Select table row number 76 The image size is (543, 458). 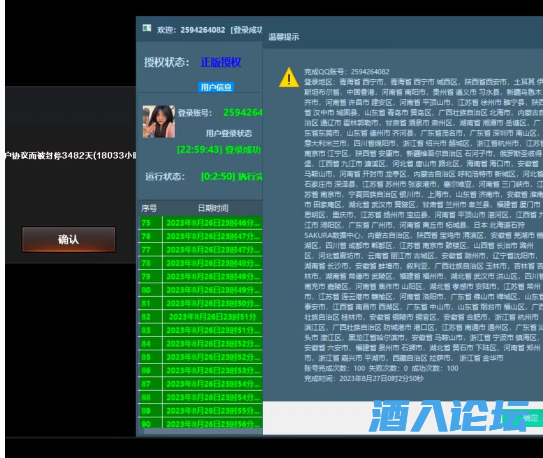coord(201,236)
